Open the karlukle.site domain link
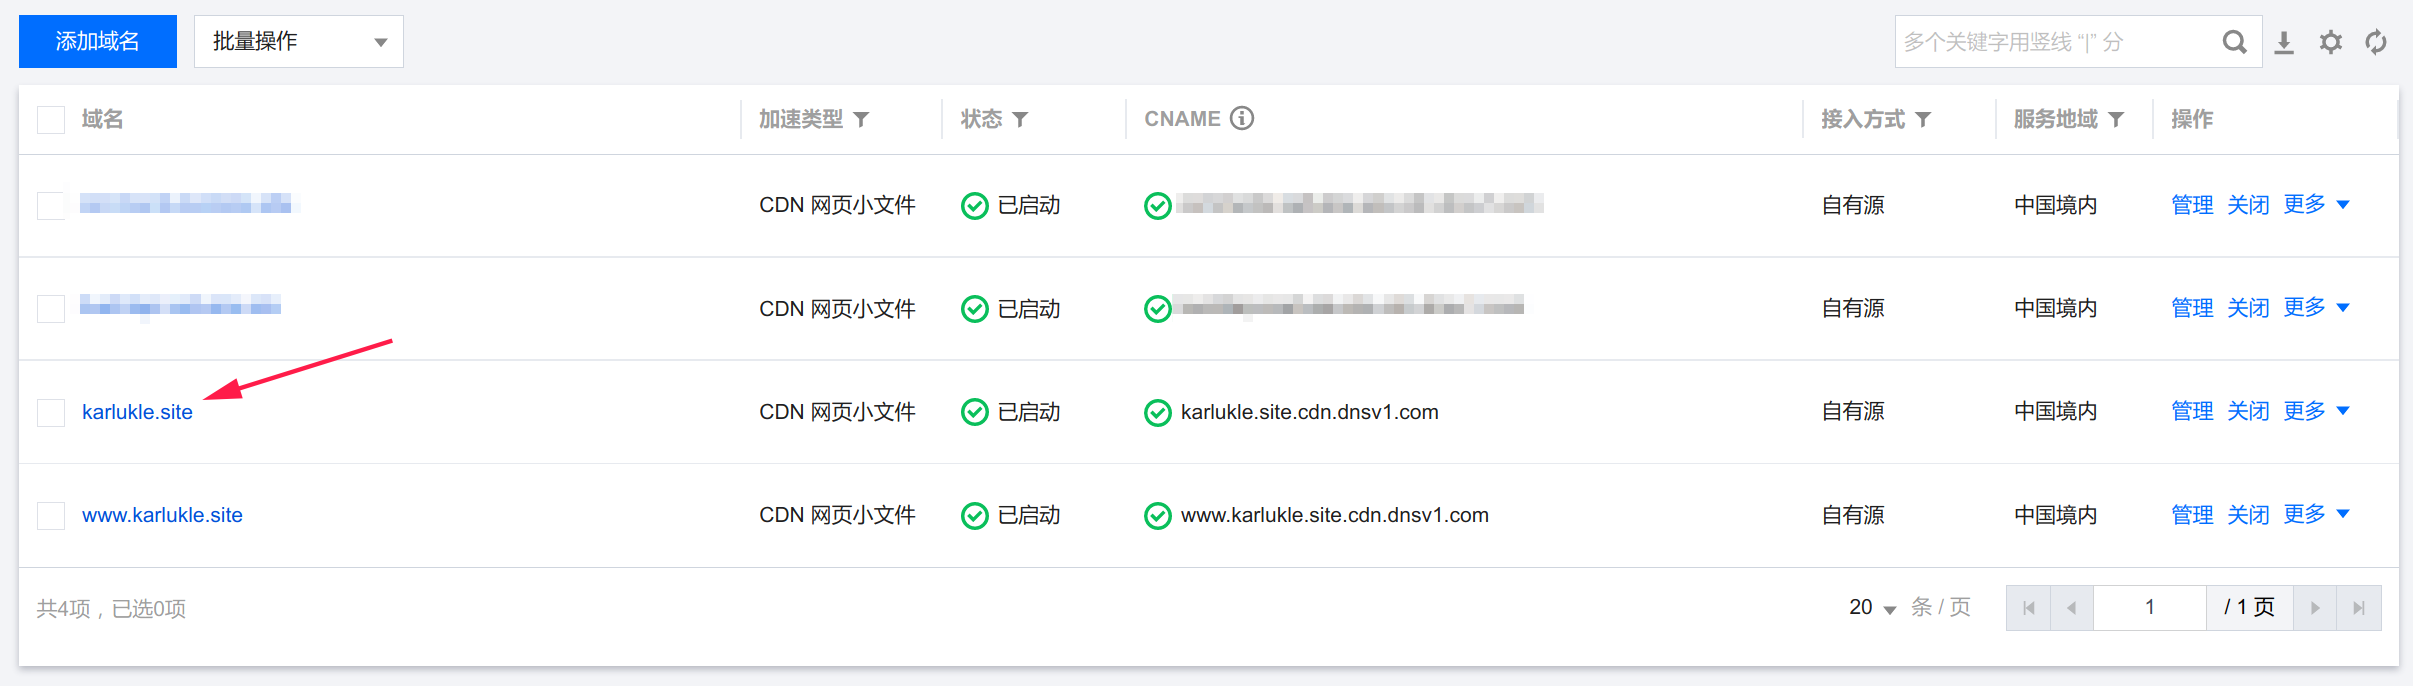The height and width of the screenshot is (686, 2413). coord(137,412)
